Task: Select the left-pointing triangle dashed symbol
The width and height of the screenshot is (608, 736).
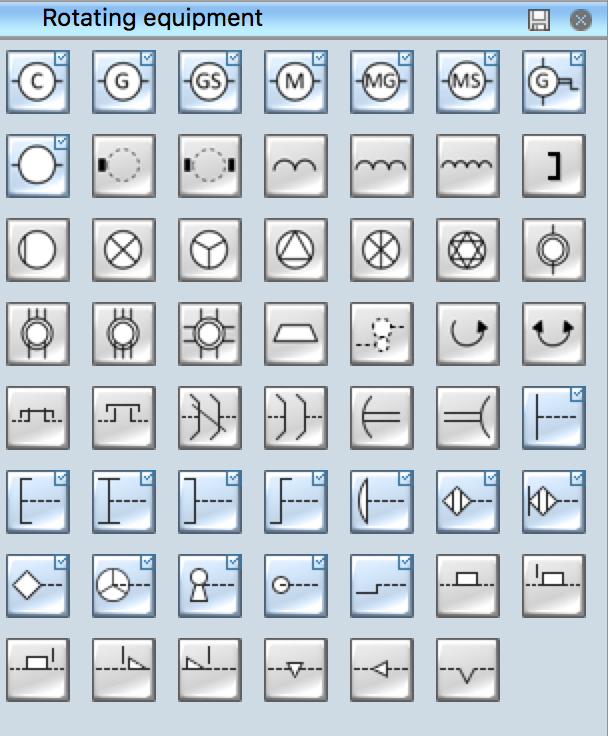Action: (382, 670)
